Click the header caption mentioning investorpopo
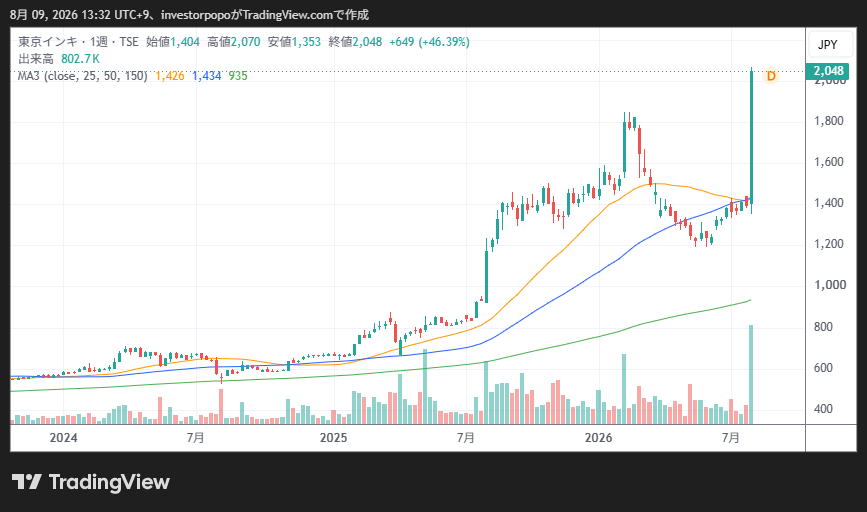This screenshot has width=867, height=512. (x=189, y=15)
